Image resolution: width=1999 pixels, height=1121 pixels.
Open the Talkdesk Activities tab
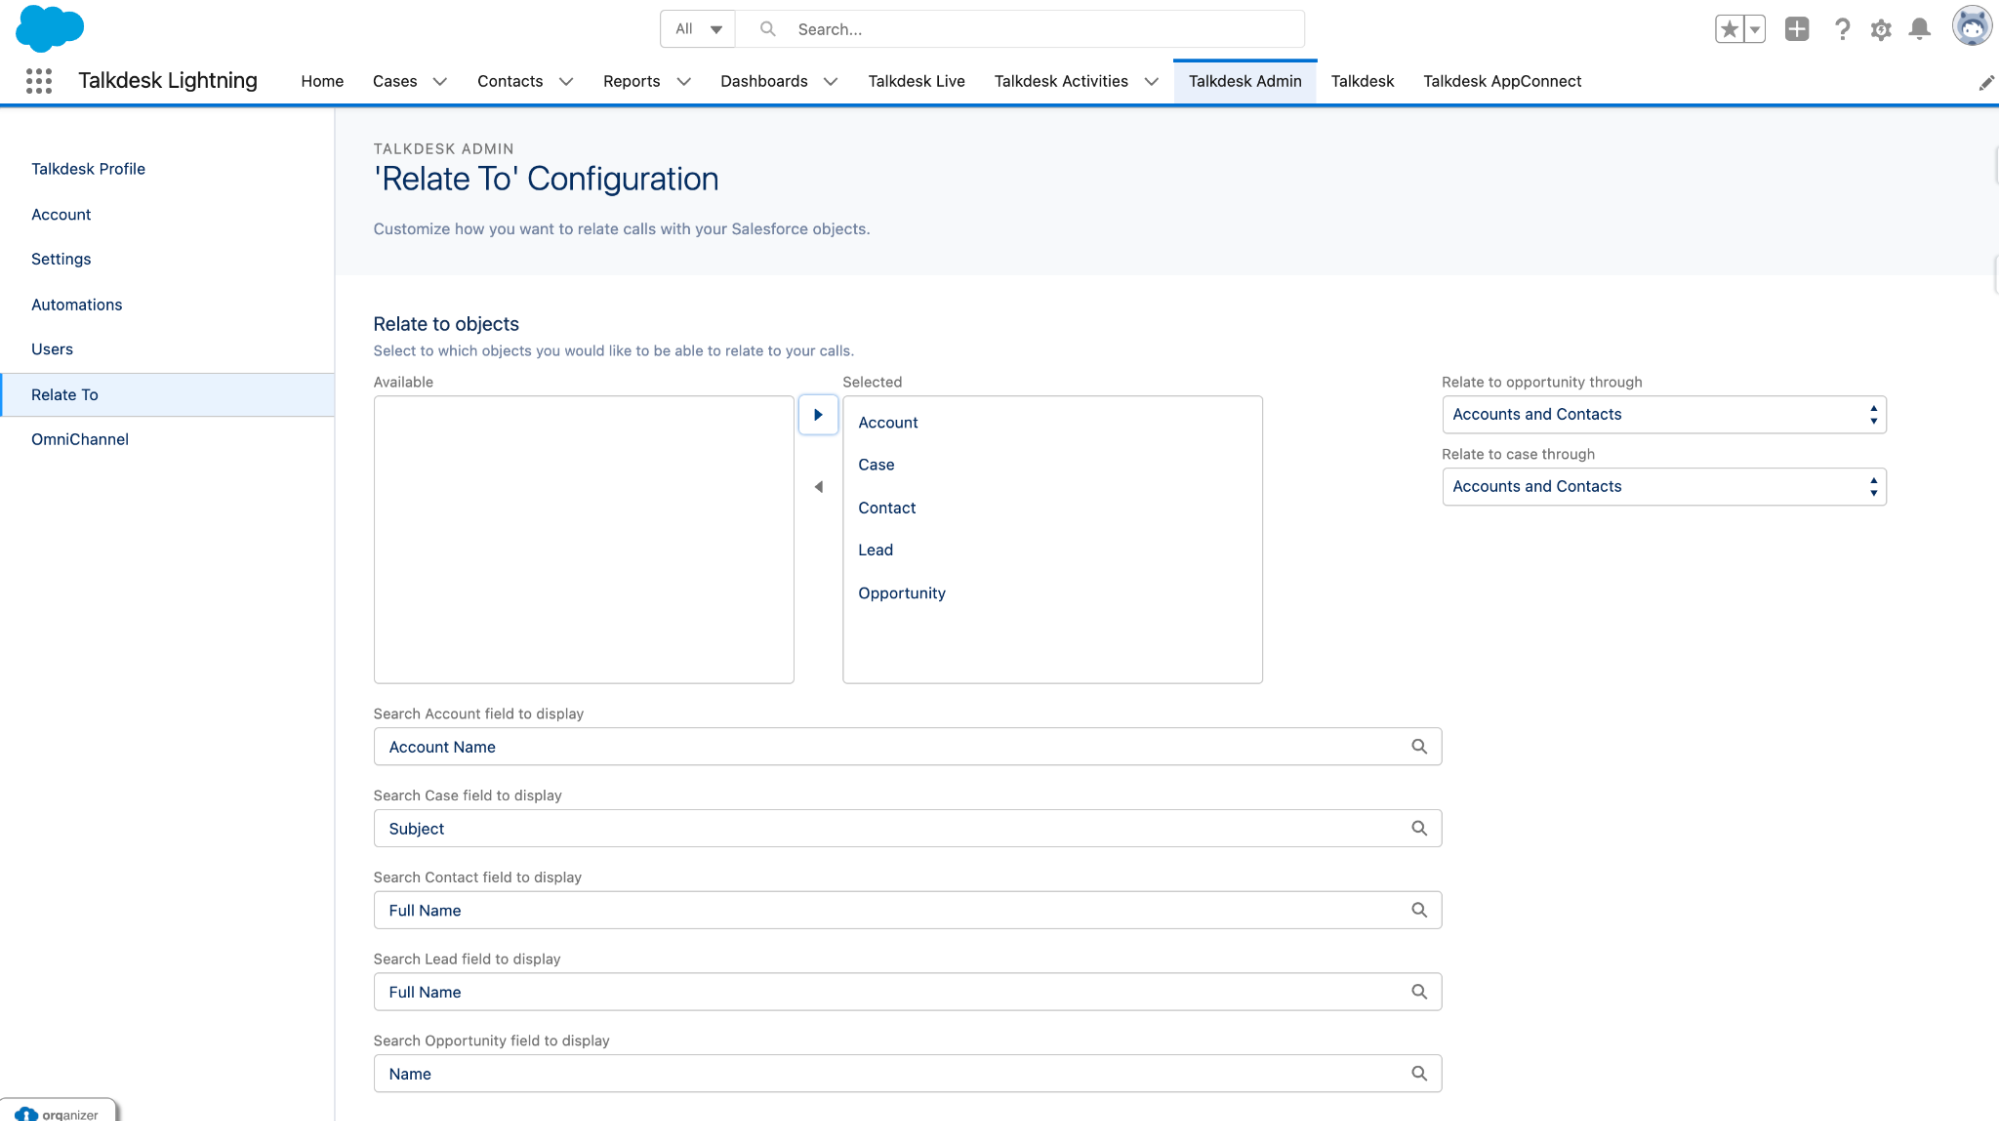tap(1061, 82)
